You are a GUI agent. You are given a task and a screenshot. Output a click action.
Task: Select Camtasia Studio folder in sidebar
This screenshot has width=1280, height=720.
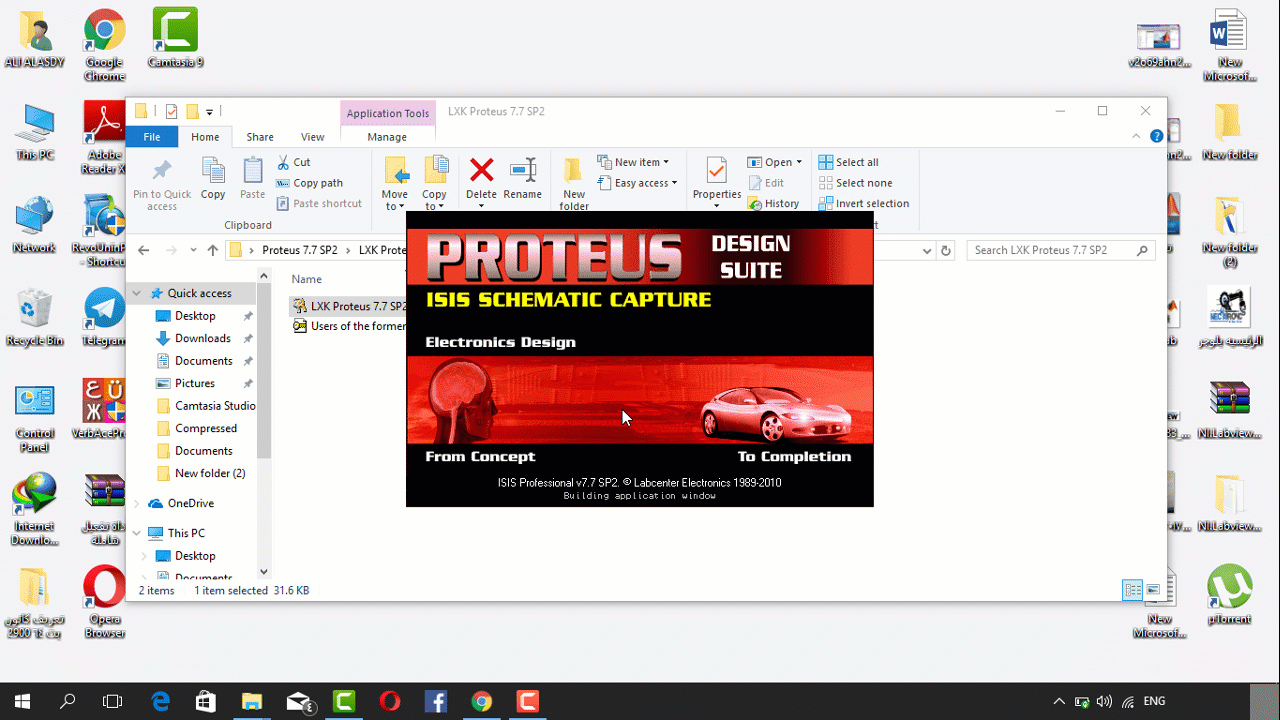[206, 406]
